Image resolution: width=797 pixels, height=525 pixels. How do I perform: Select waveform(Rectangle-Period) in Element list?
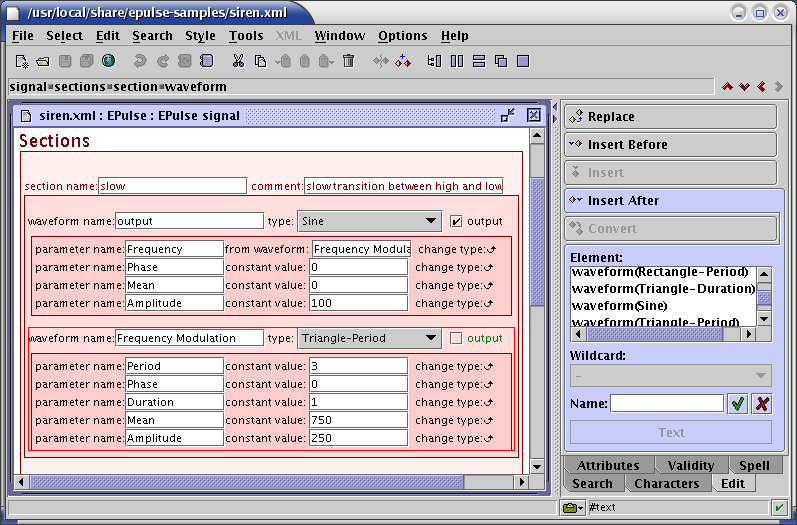point(660,272)
